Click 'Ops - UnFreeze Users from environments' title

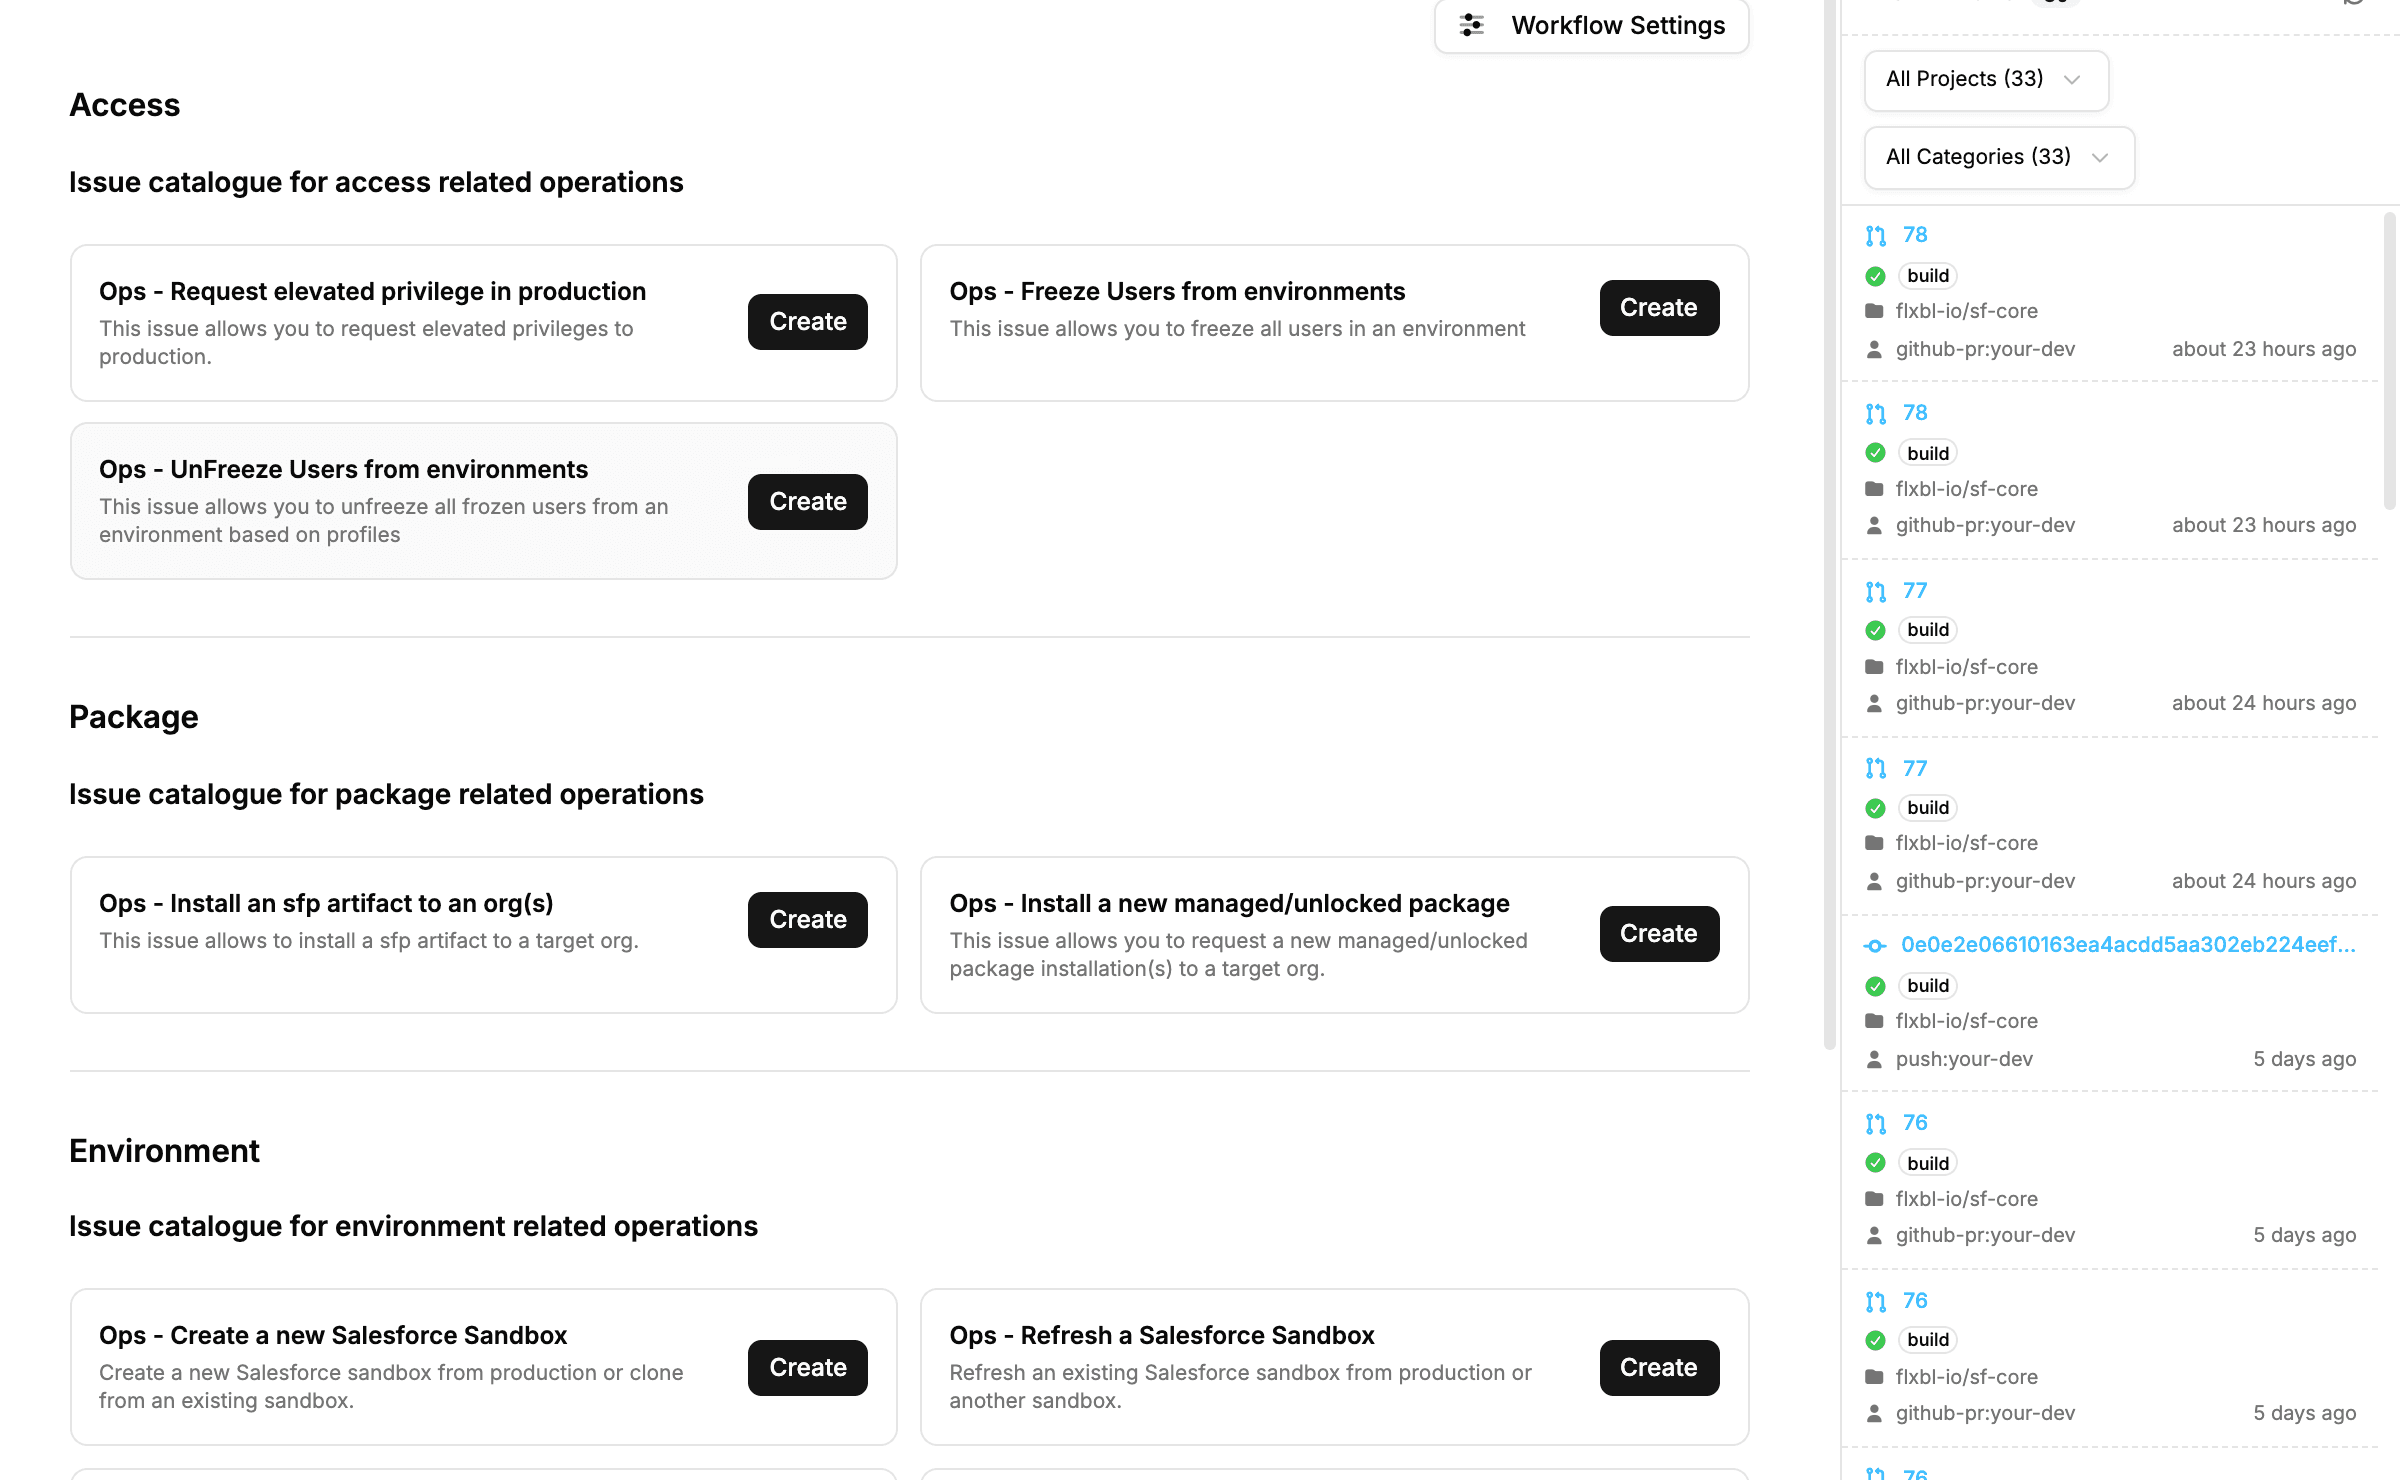tap(343, 470)
